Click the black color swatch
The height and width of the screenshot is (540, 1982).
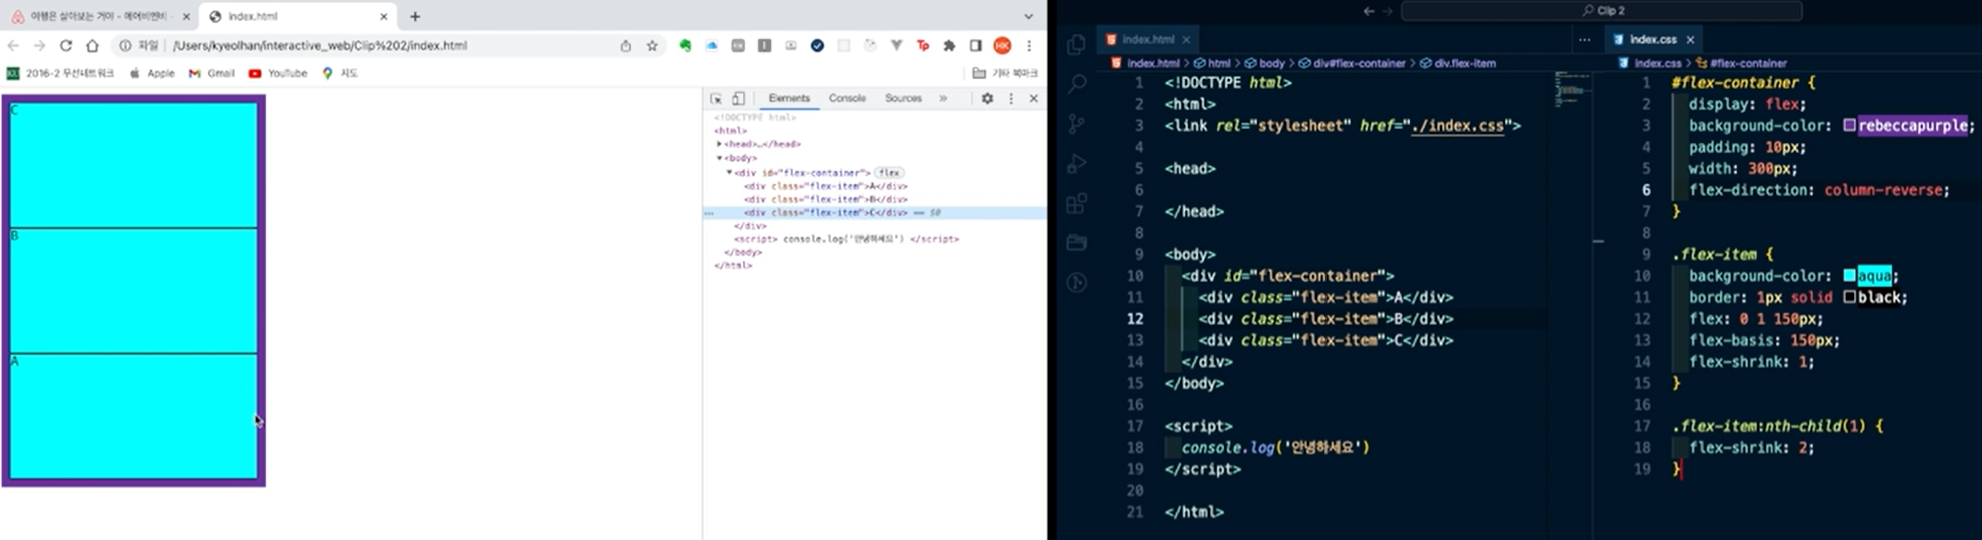pyautogui.click(x=1850, y=297)
